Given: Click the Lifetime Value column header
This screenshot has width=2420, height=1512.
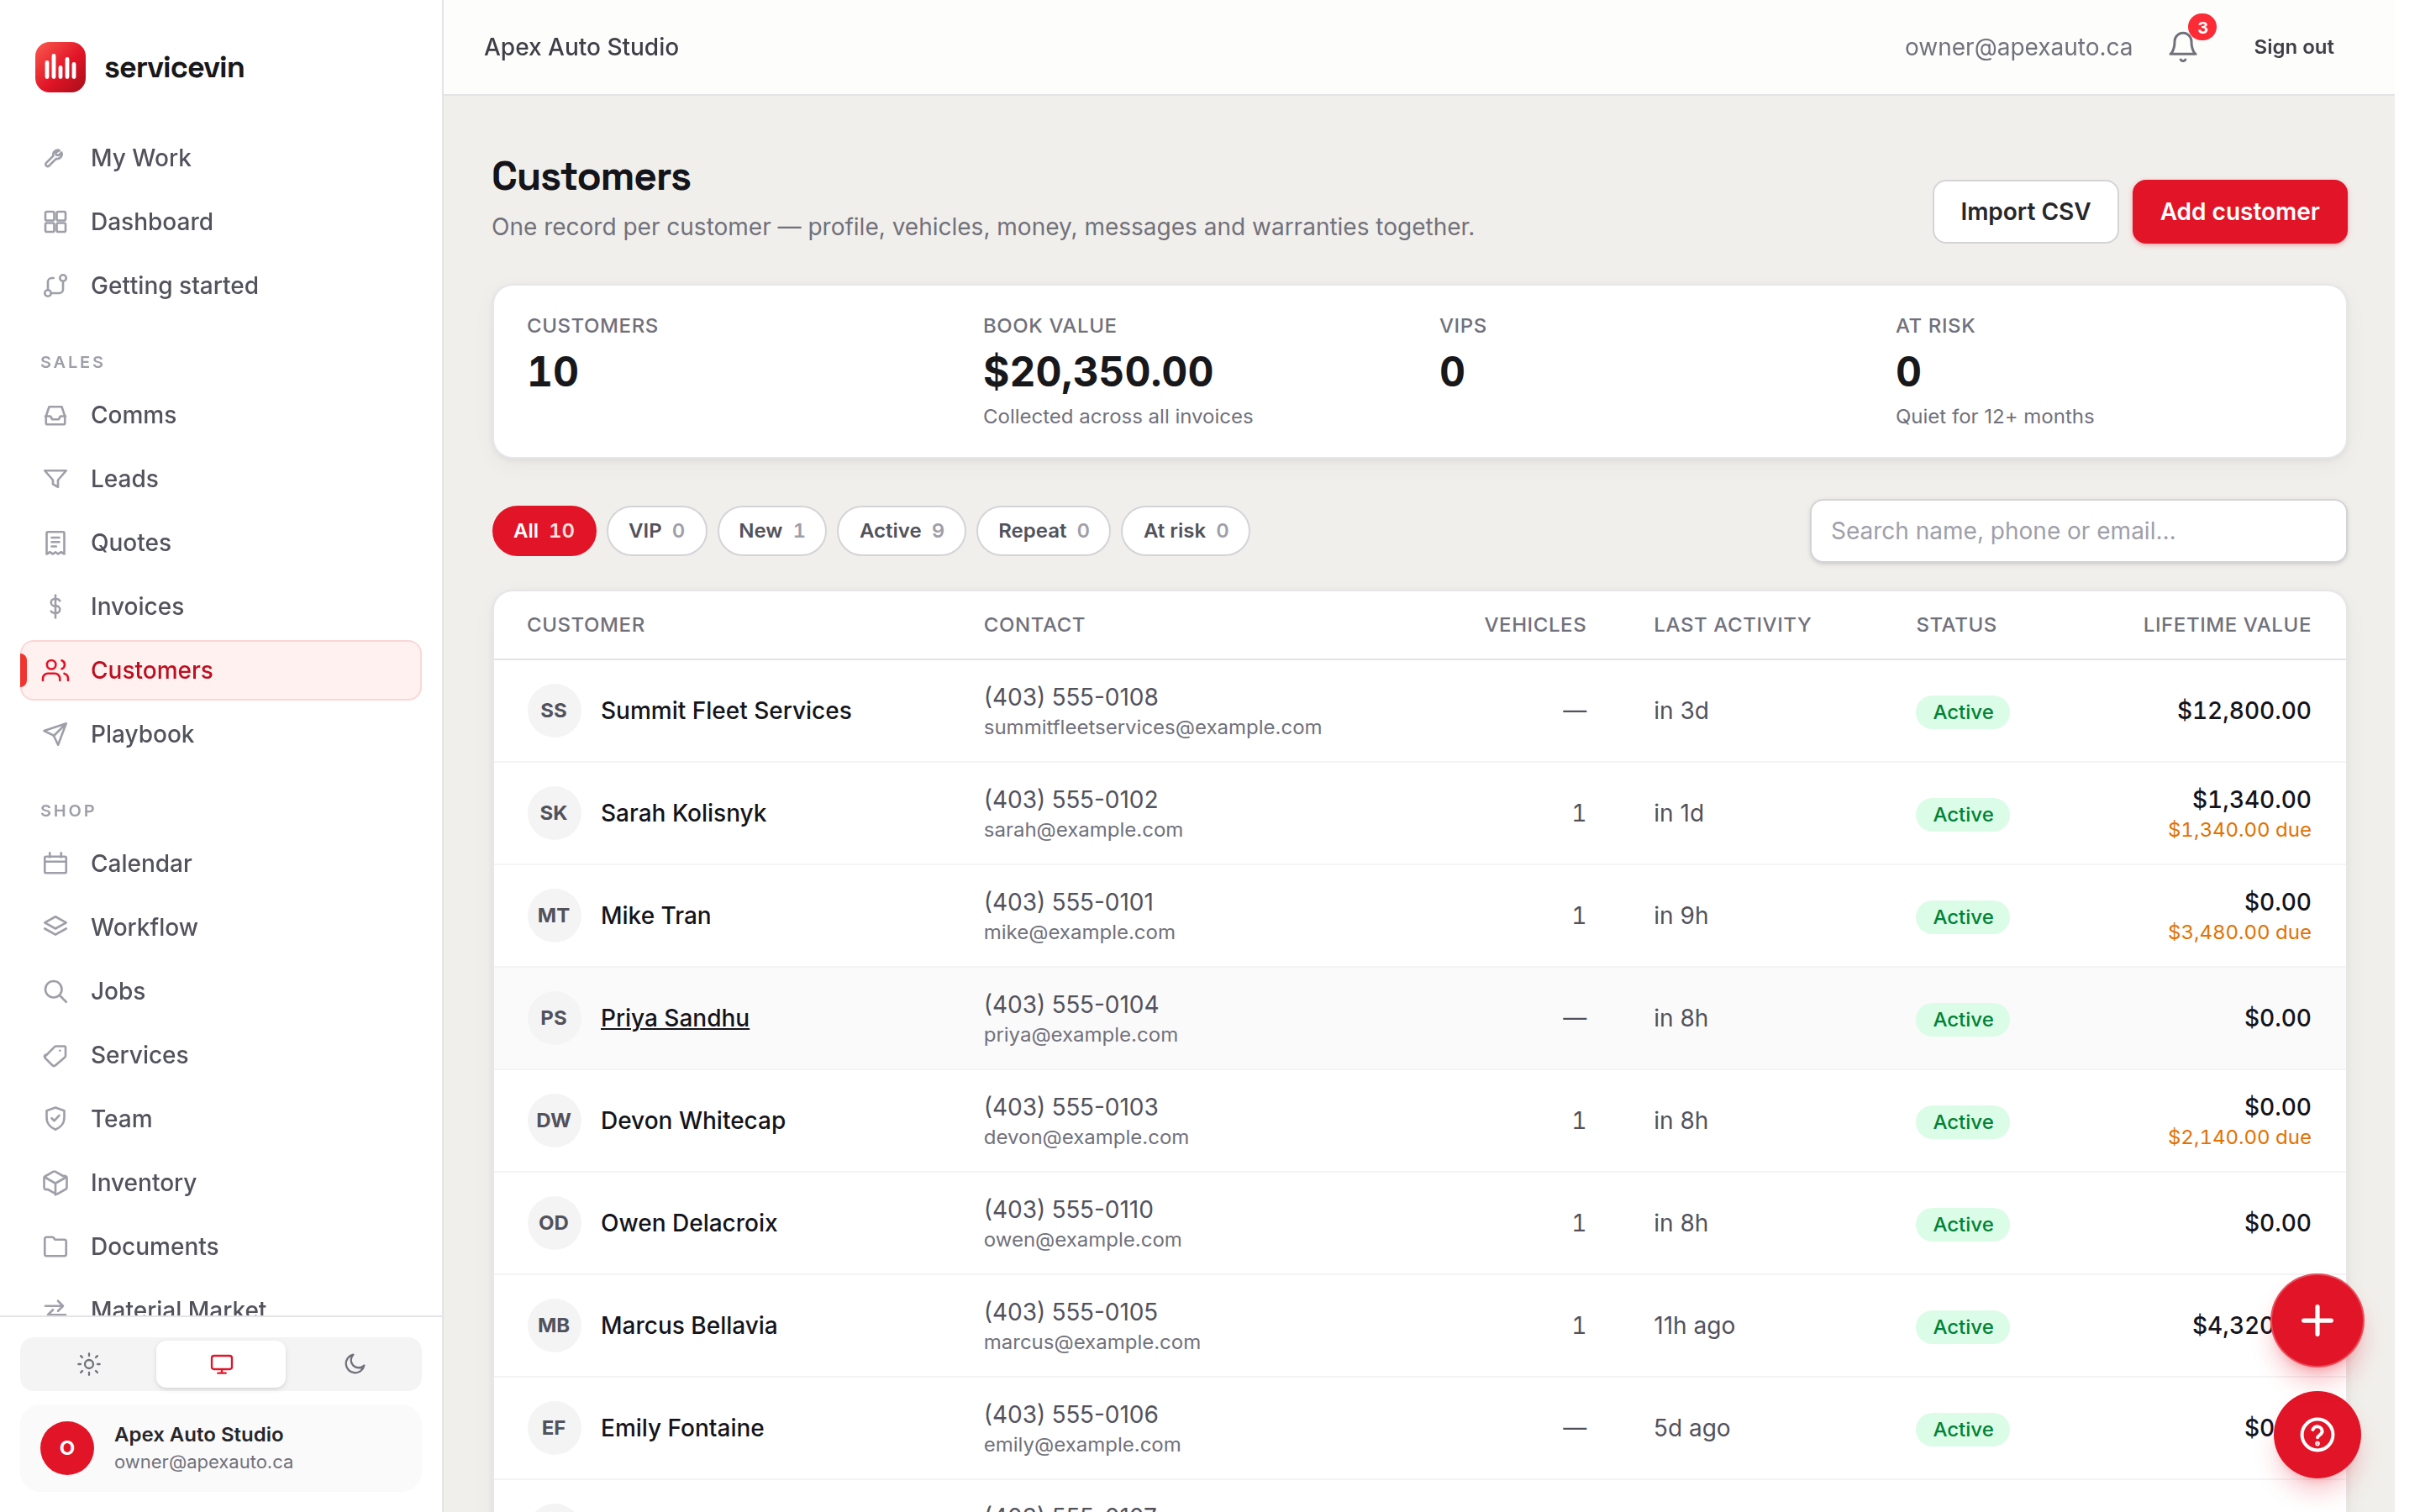Looking at the screenshot, I should coord(2227,625).
